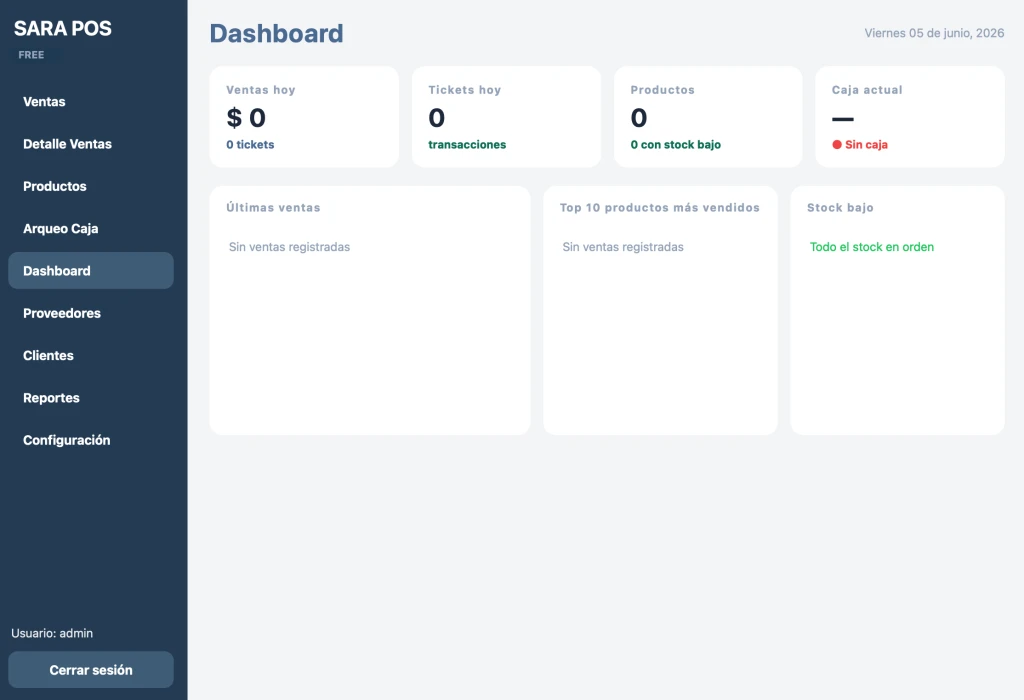Select the Ventas hoy card

click(304, 117)
